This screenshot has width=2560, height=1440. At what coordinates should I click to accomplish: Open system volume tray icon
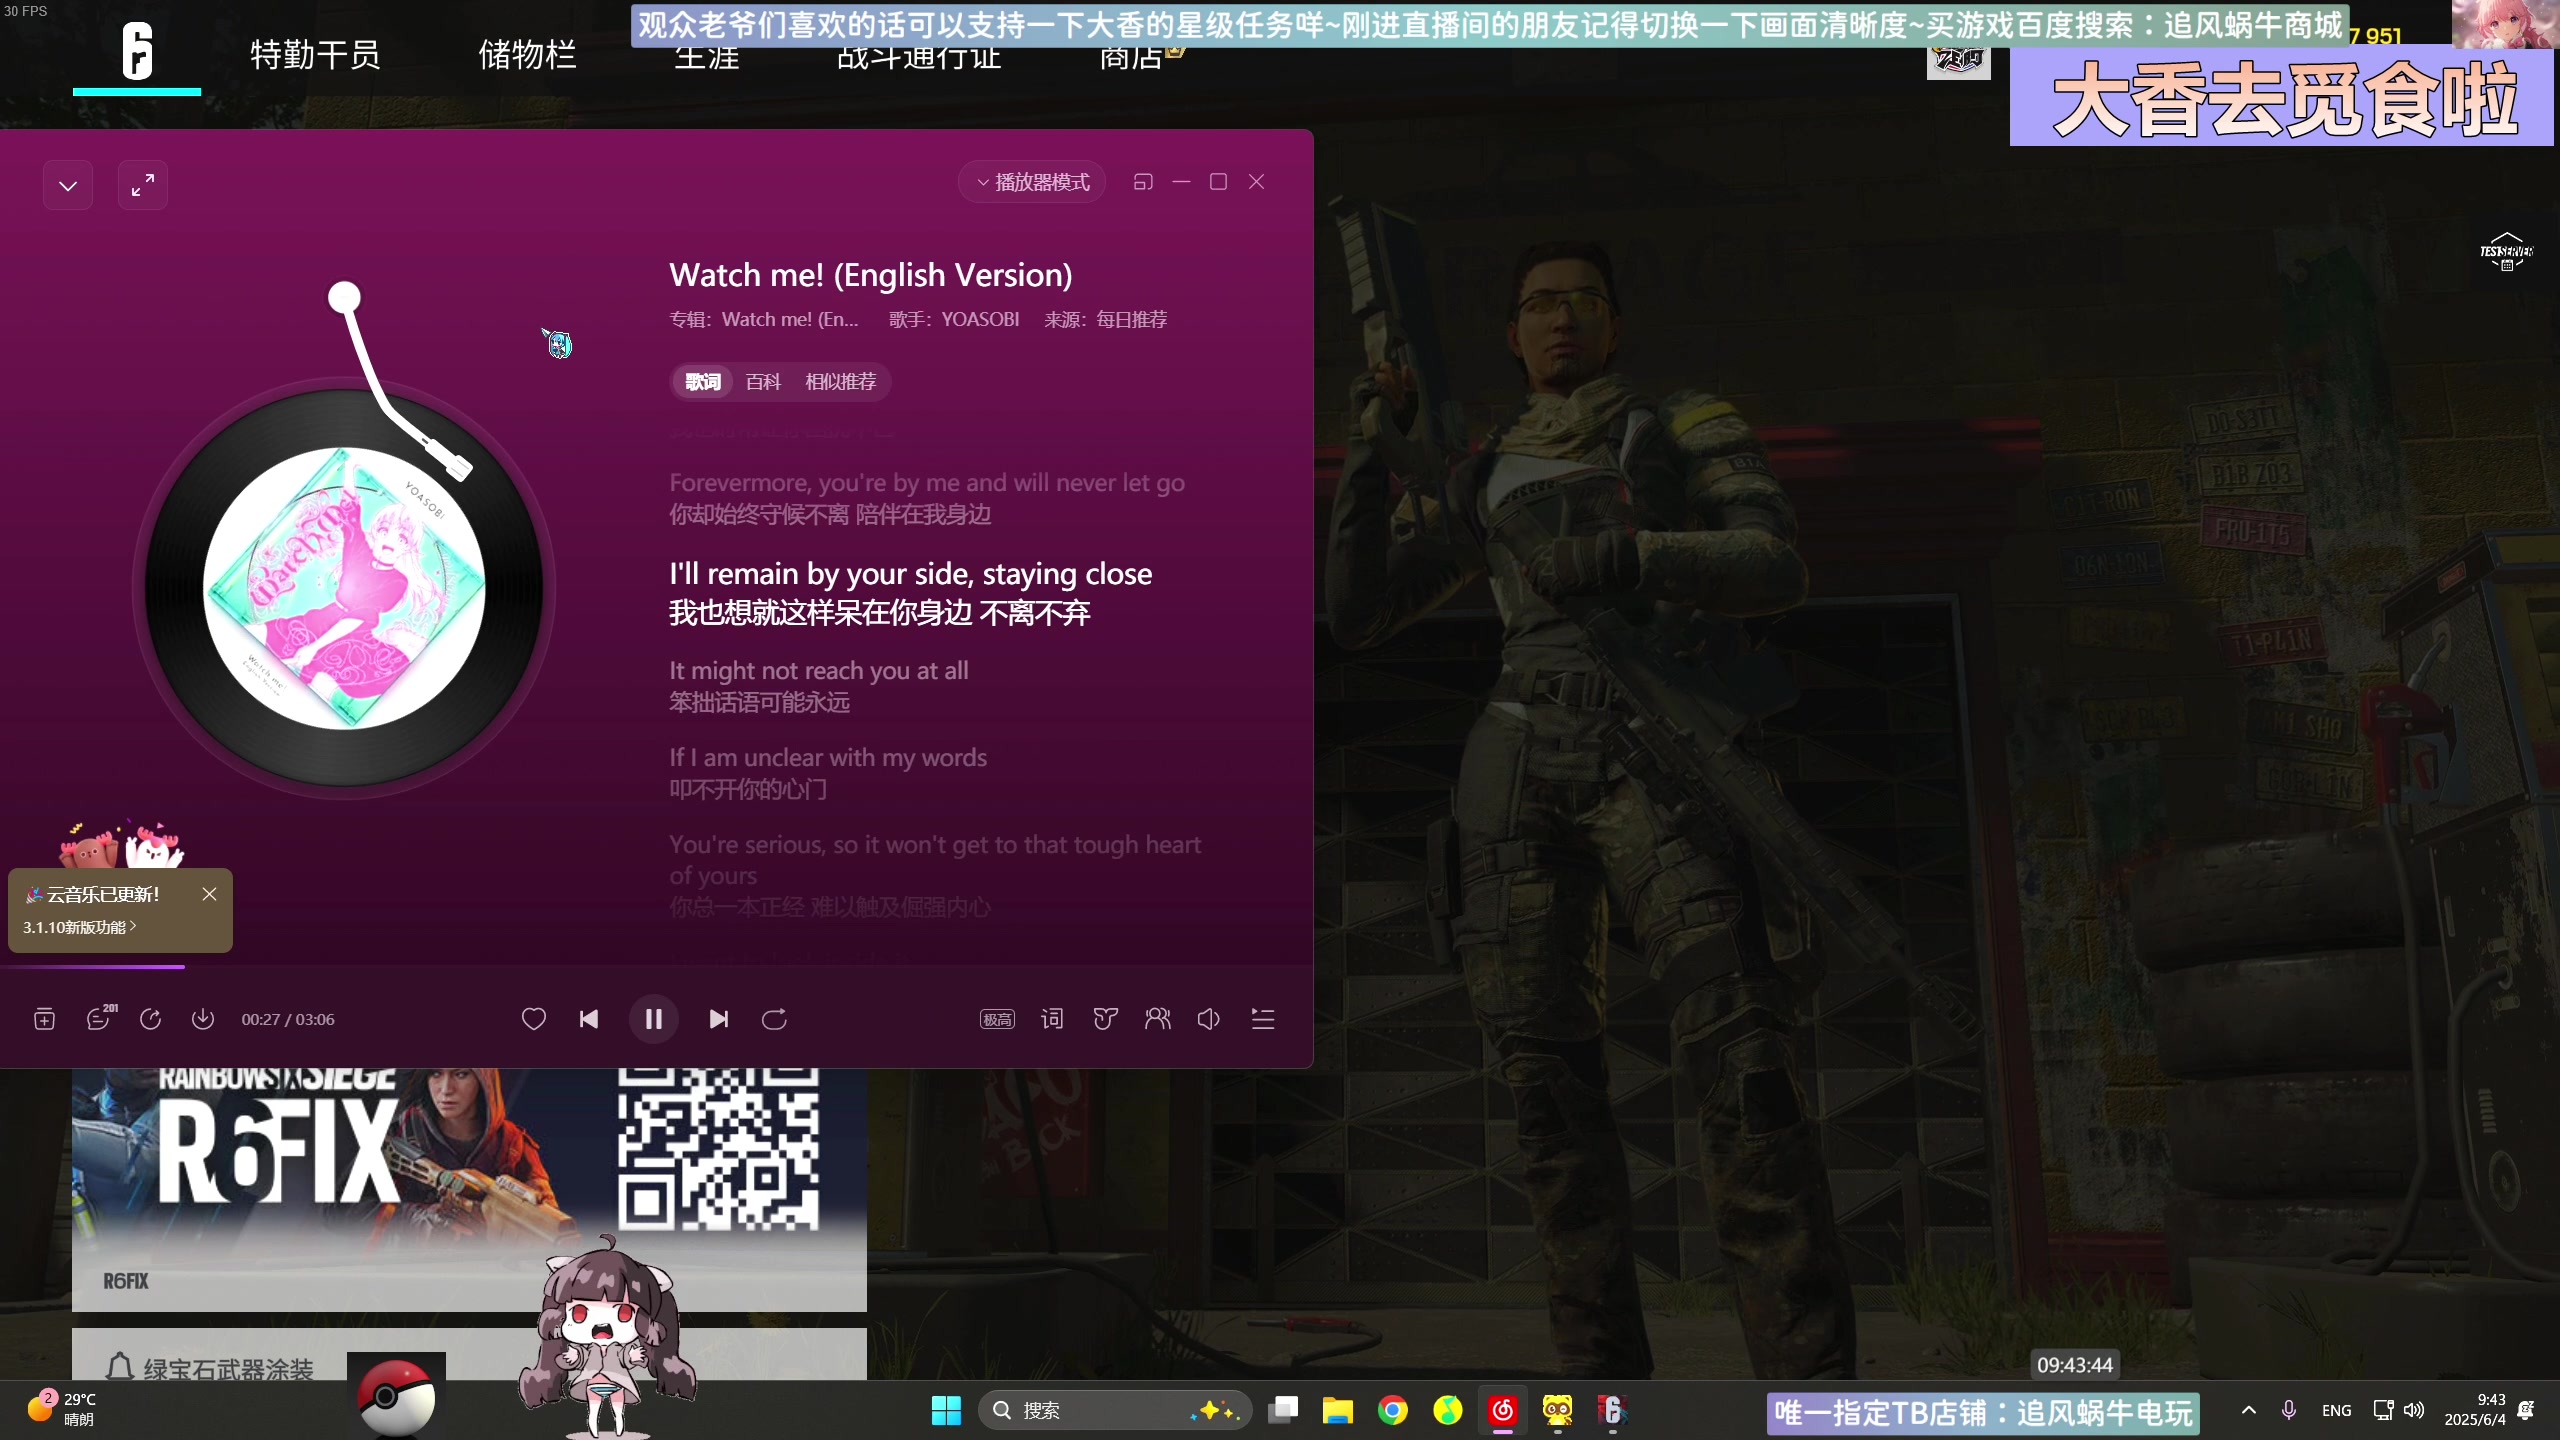[x=2414, y=1410]
